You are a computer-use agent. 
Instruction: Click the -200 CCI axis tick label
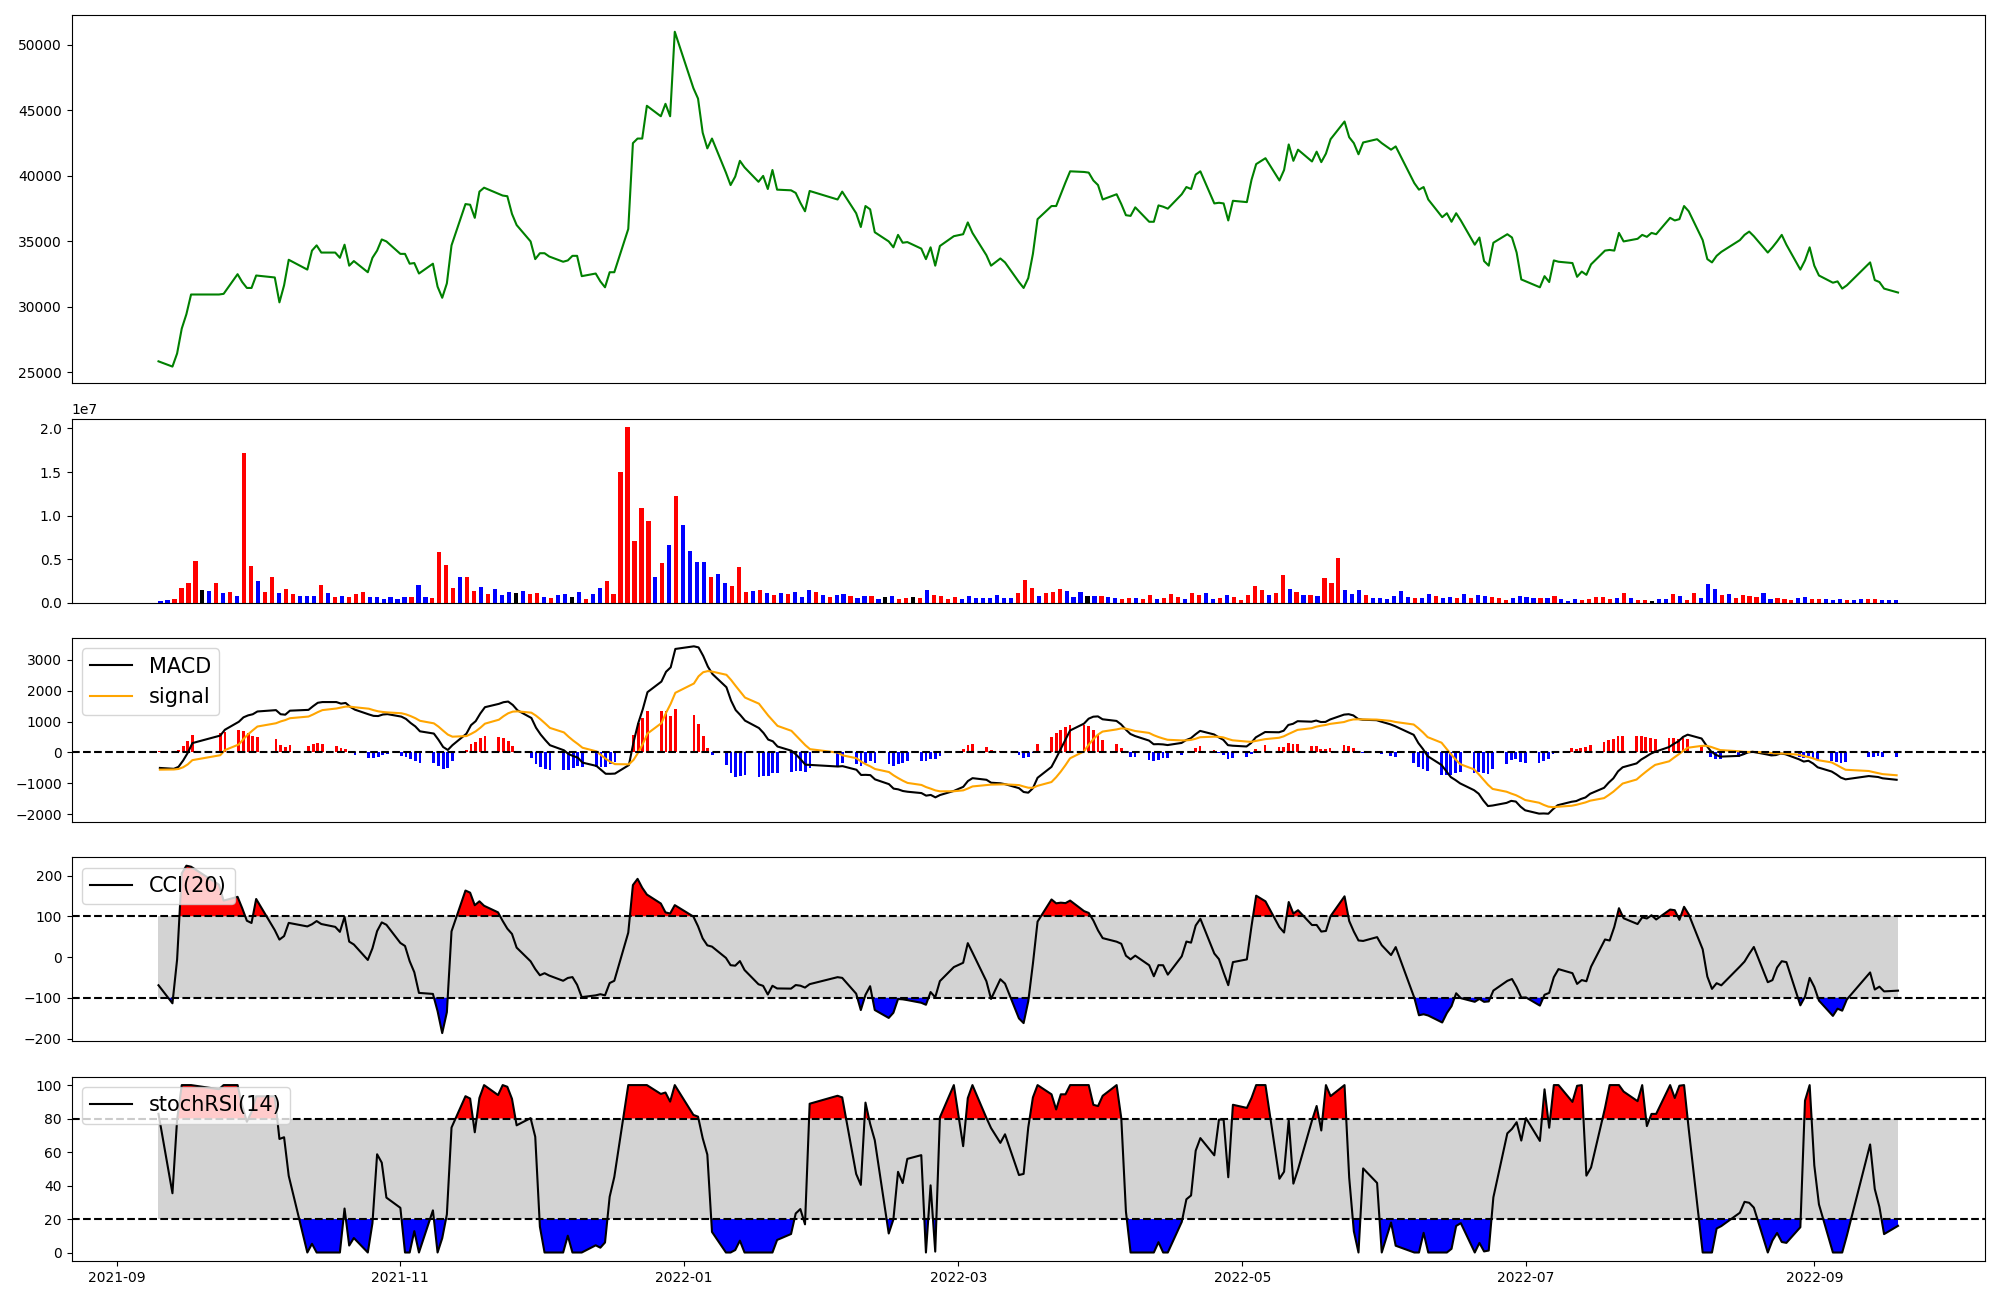(41, 1039)
